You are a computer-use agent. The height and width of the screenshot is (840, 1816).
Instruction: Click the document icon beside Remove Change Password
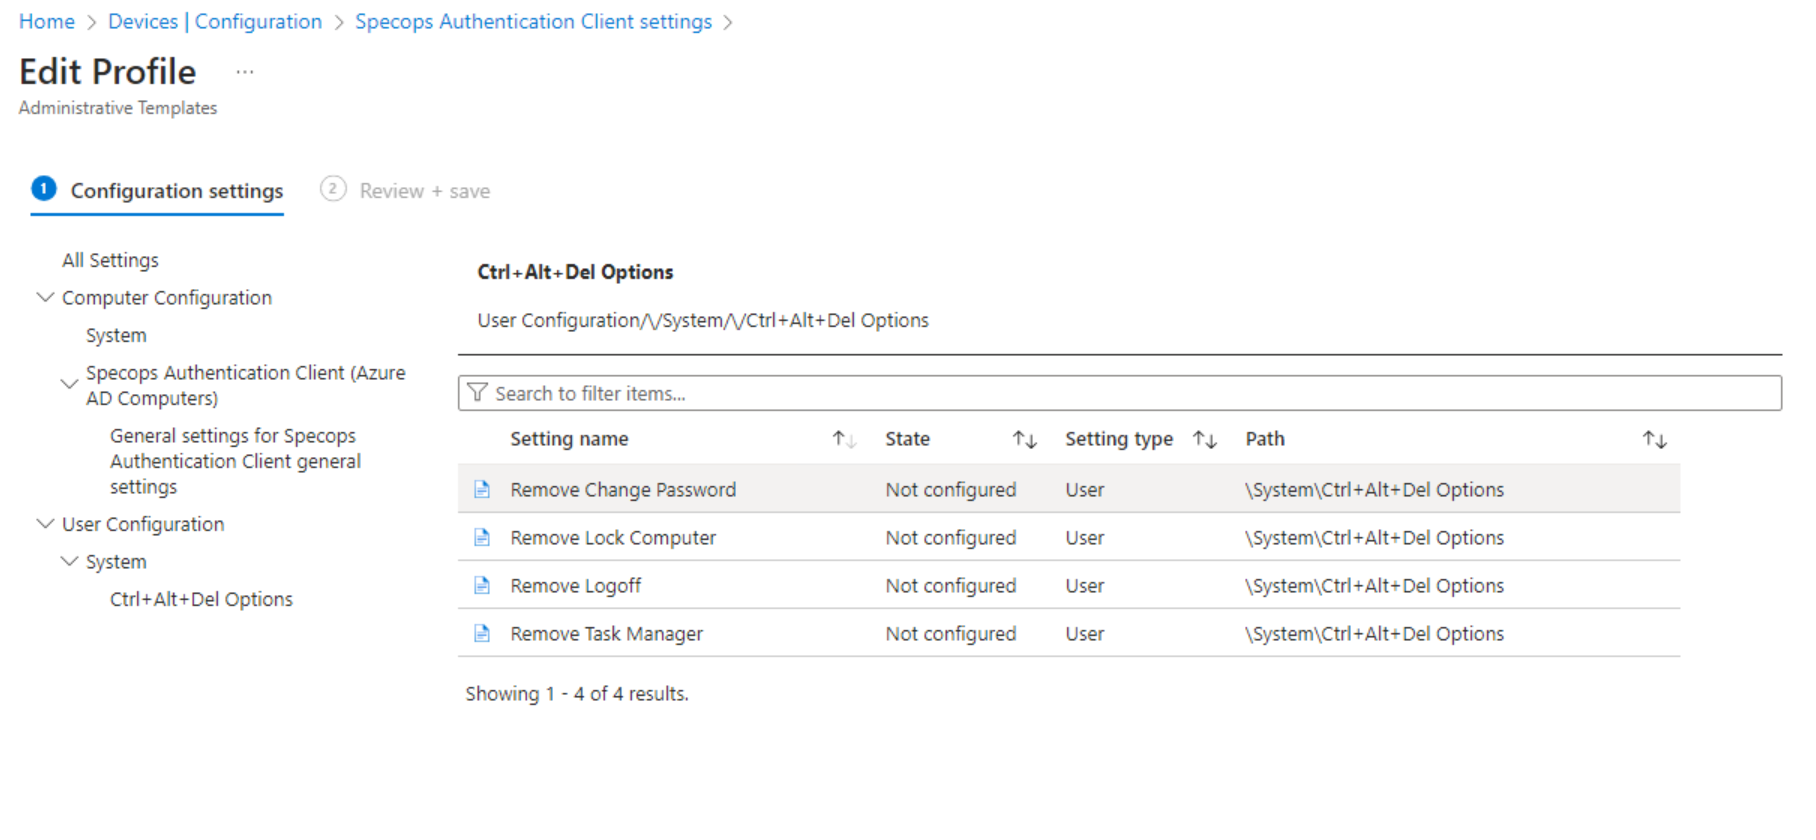tap(482, 489)
